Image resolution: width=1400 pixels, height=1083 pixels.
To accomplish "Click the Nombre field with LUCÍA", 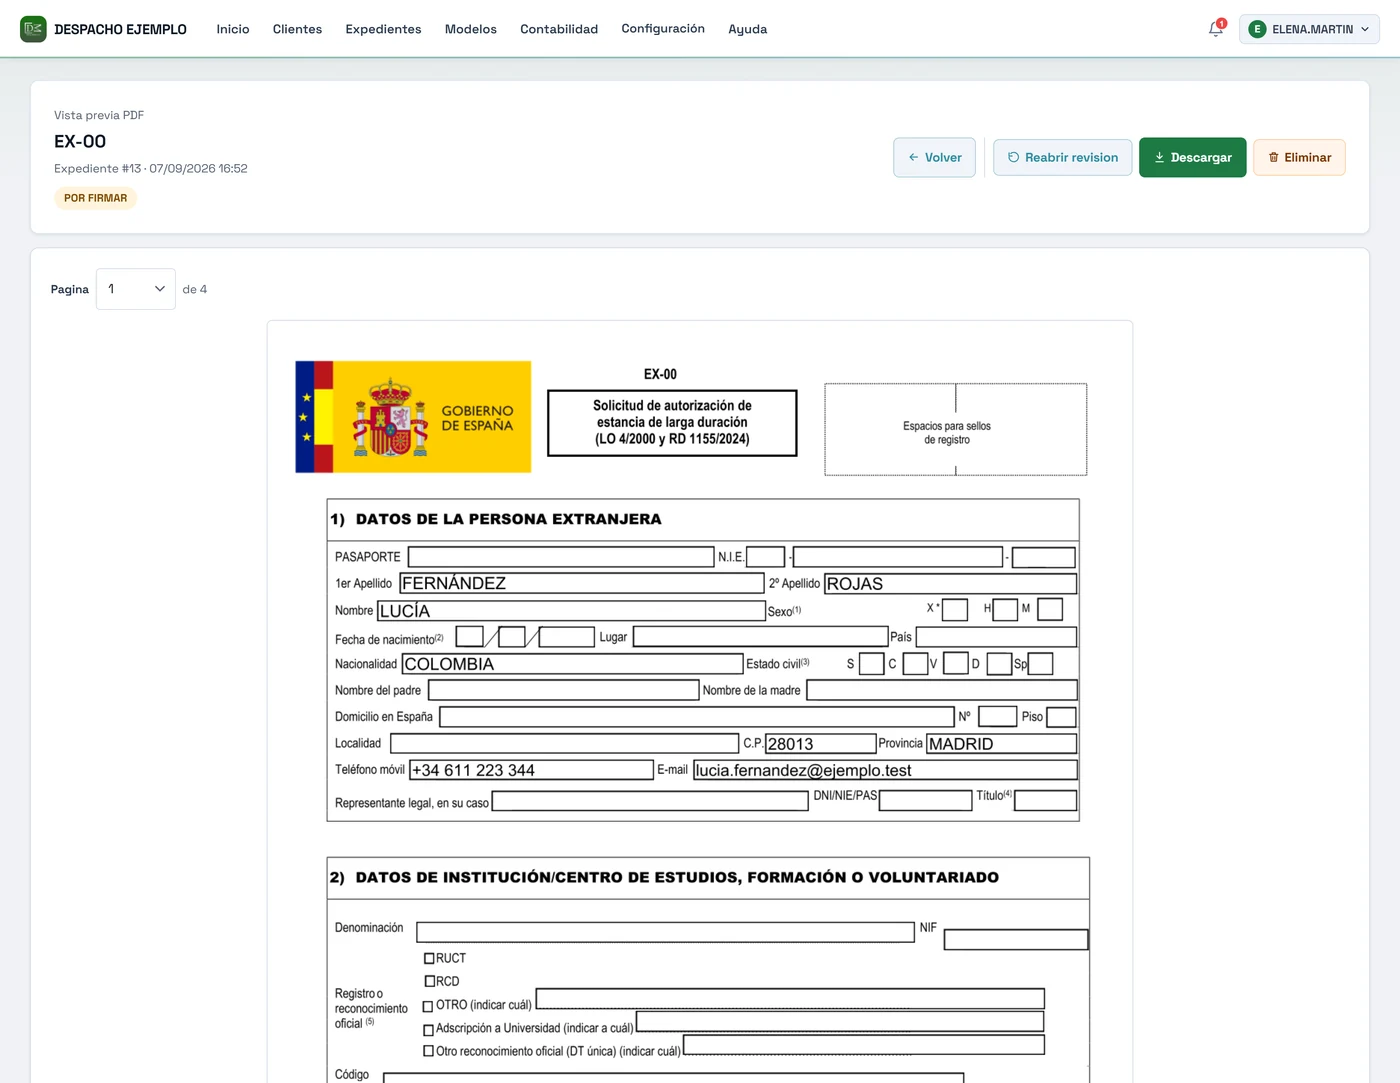I will coord(571,611).
